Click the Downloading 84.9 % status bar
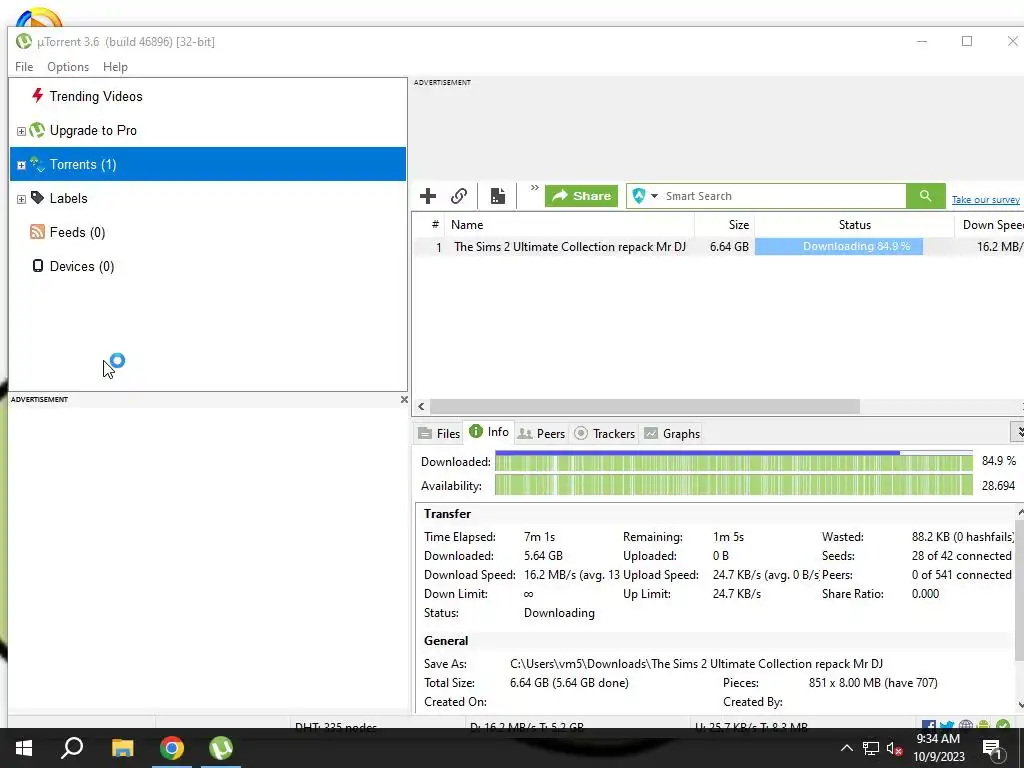 point(839,246)
